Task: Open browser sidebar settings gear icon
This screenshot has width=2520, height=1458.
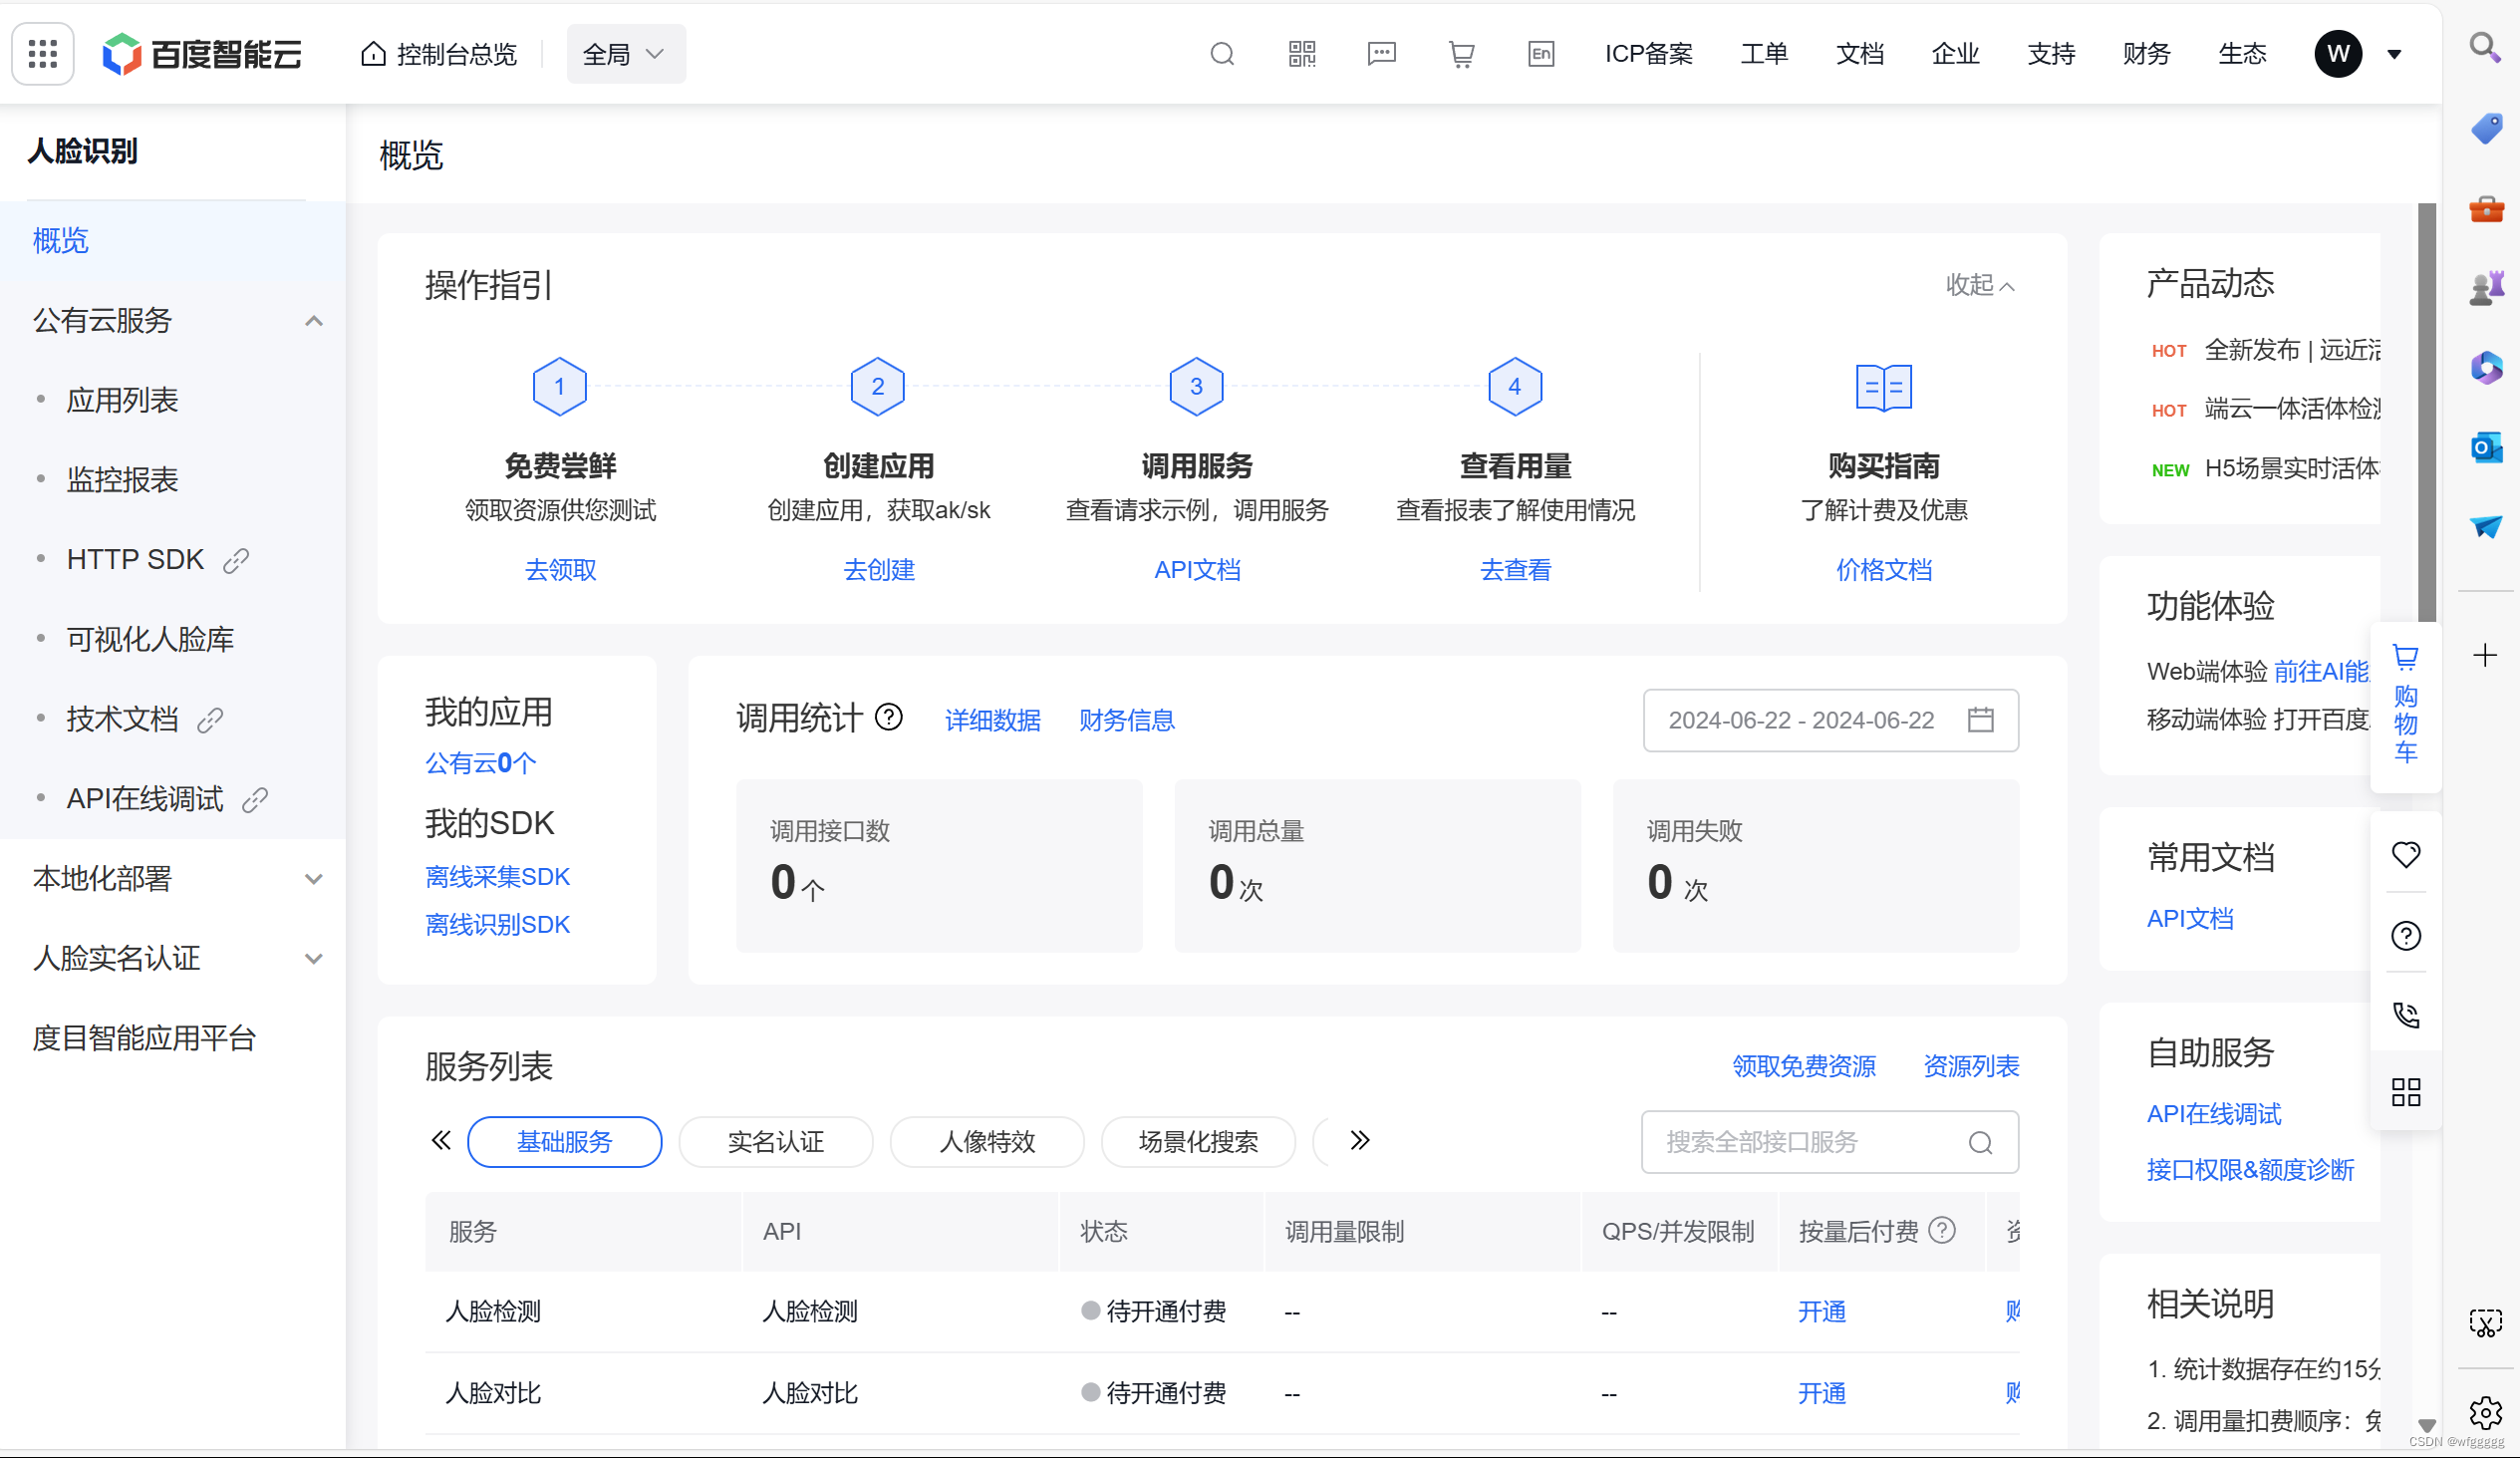Action: pyautogui.click(x=2485, y=1413)
